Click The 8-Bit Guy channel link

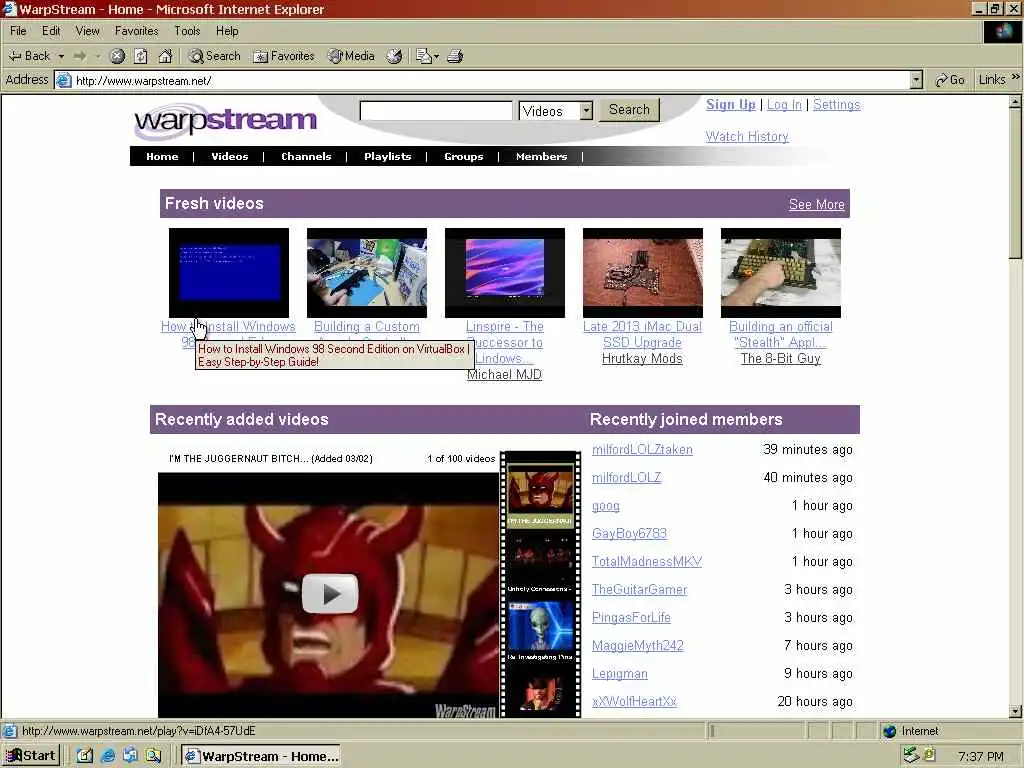point(780,359)
